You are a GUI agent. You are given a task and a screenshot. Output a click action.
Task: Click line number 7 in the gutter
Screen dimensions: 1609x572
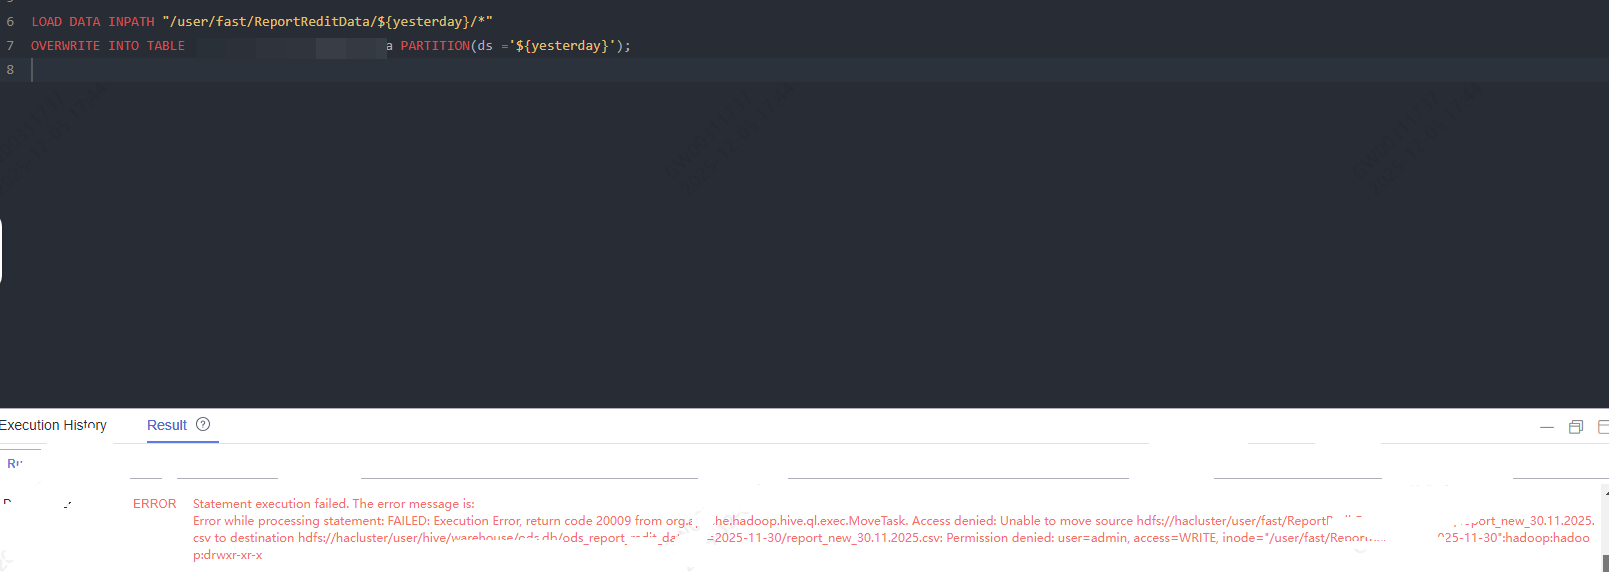10,45
